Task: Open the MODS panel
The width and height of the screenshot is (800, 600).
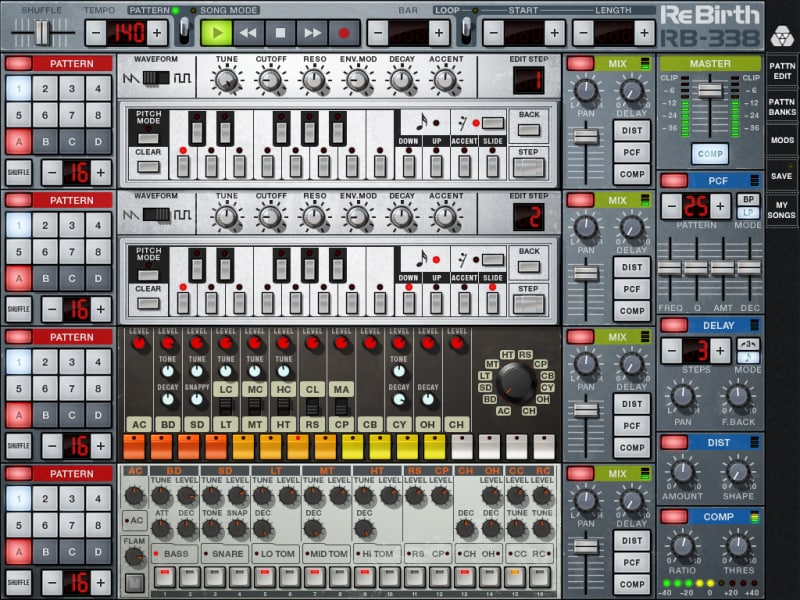Action: click(x=782, y=140)
